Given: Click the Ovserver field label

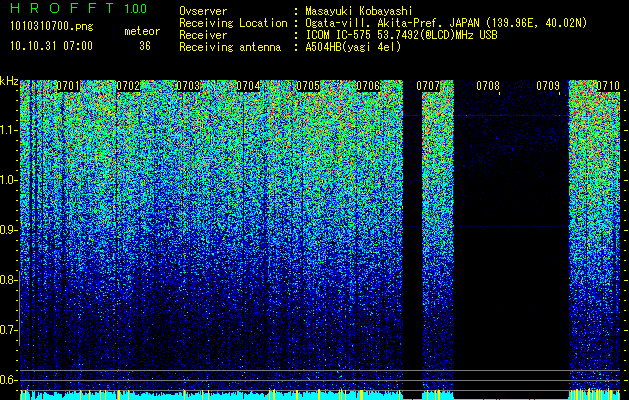Looking at the screenshot, I should pyautogui.click(x=203, y=11).
